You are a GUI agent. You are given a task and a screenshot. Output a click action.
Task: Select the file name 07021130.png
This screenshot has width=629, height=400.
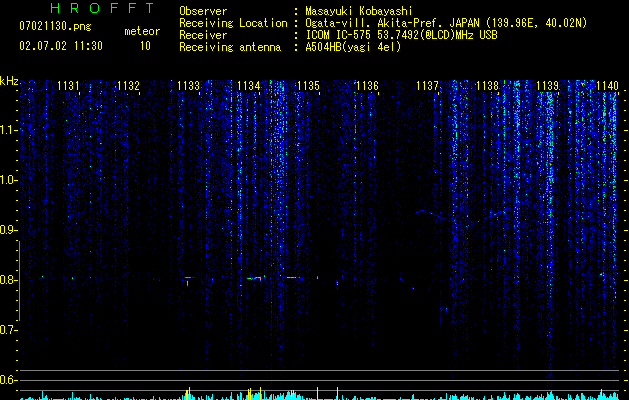pyautogui.click(x=55, y=26)
